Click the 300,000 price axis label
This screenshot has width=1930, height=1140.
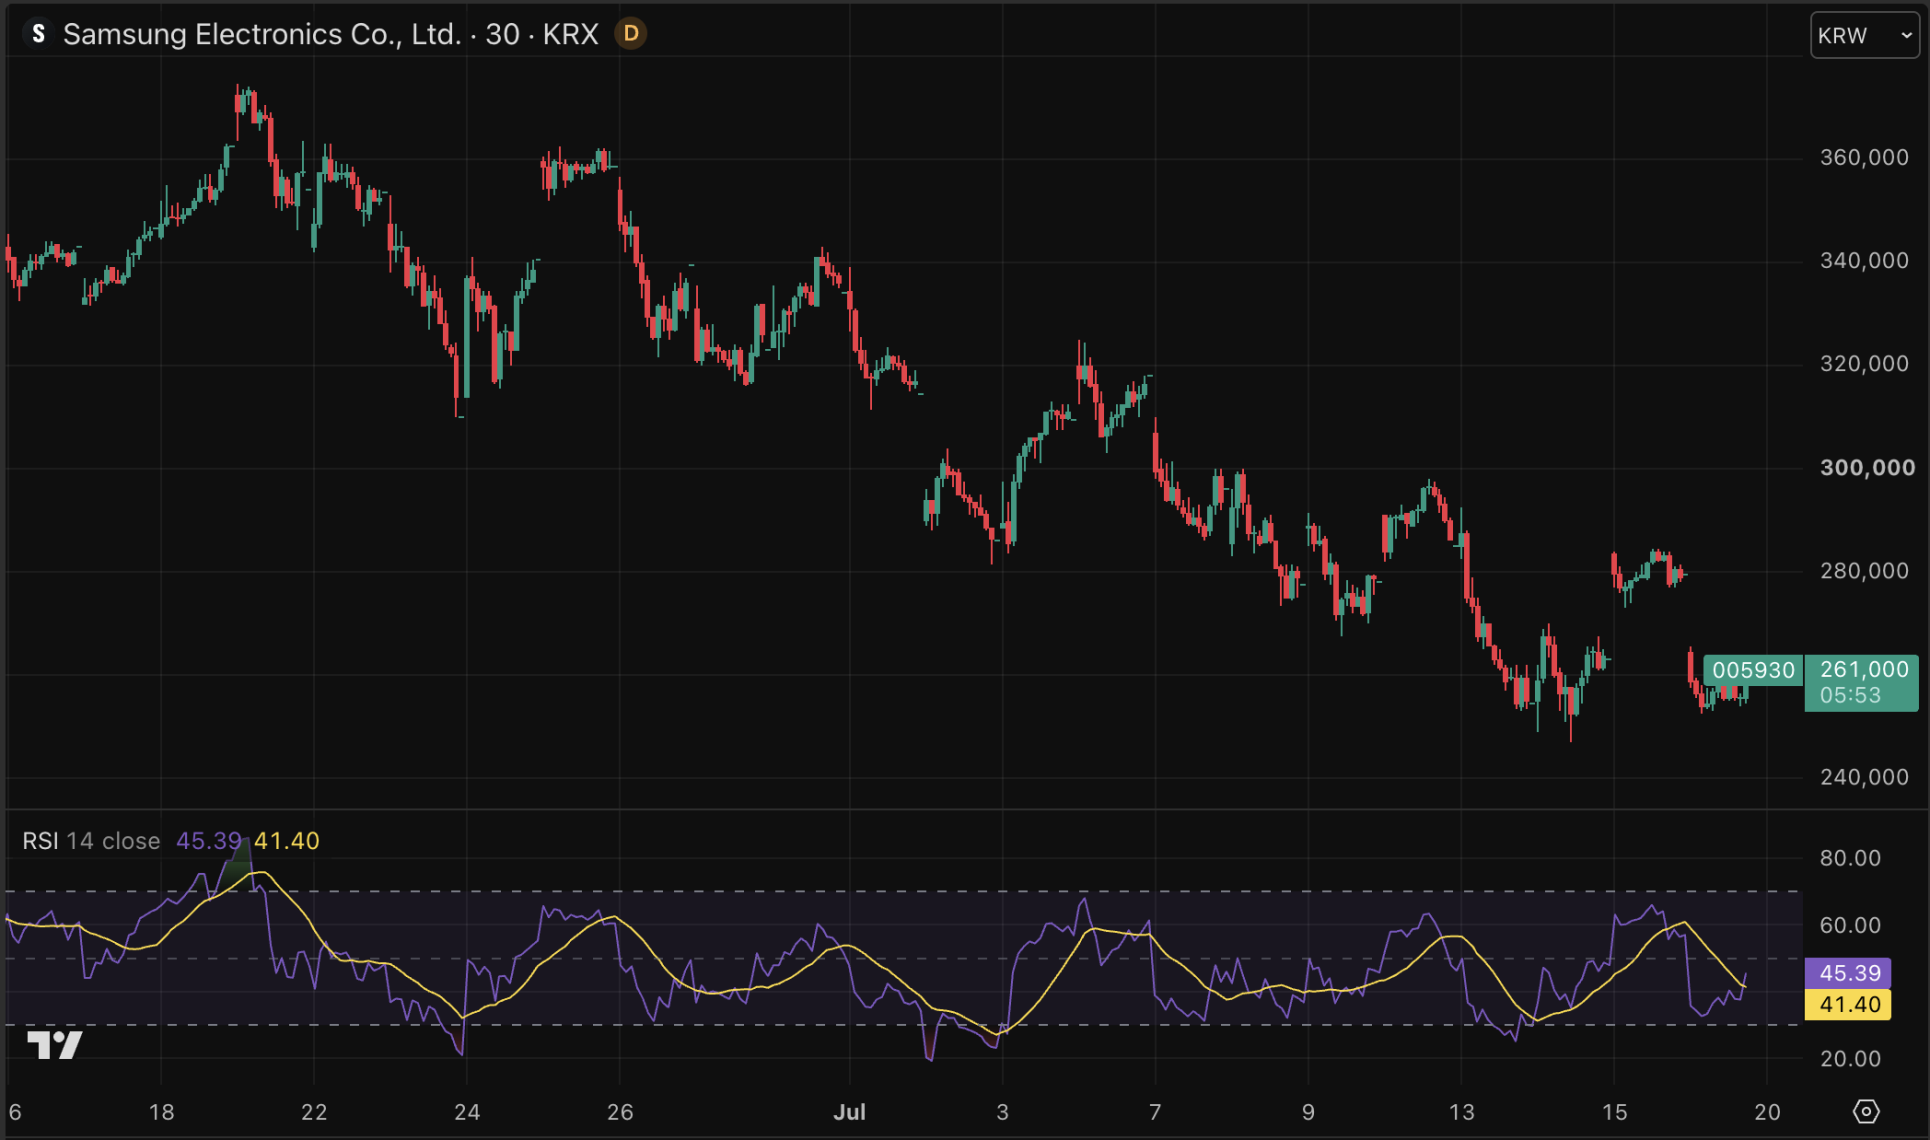1866,468
